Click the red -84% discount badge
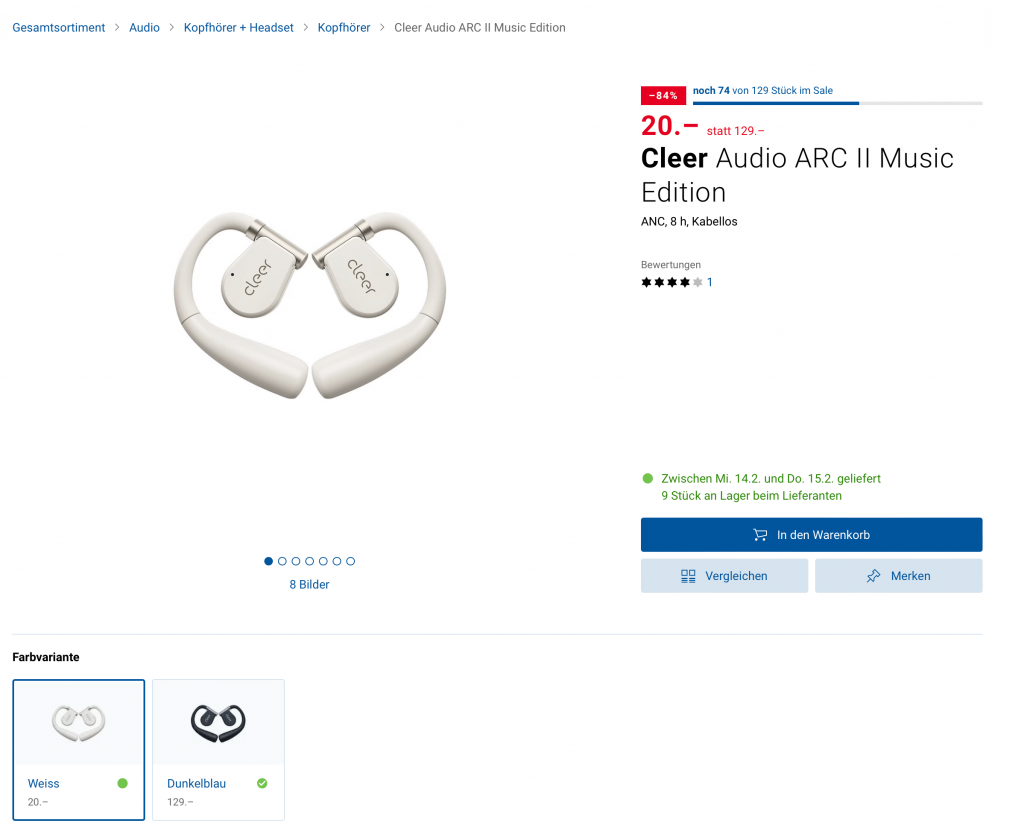This screenshot has height=832, width=1024. point(663,96)
